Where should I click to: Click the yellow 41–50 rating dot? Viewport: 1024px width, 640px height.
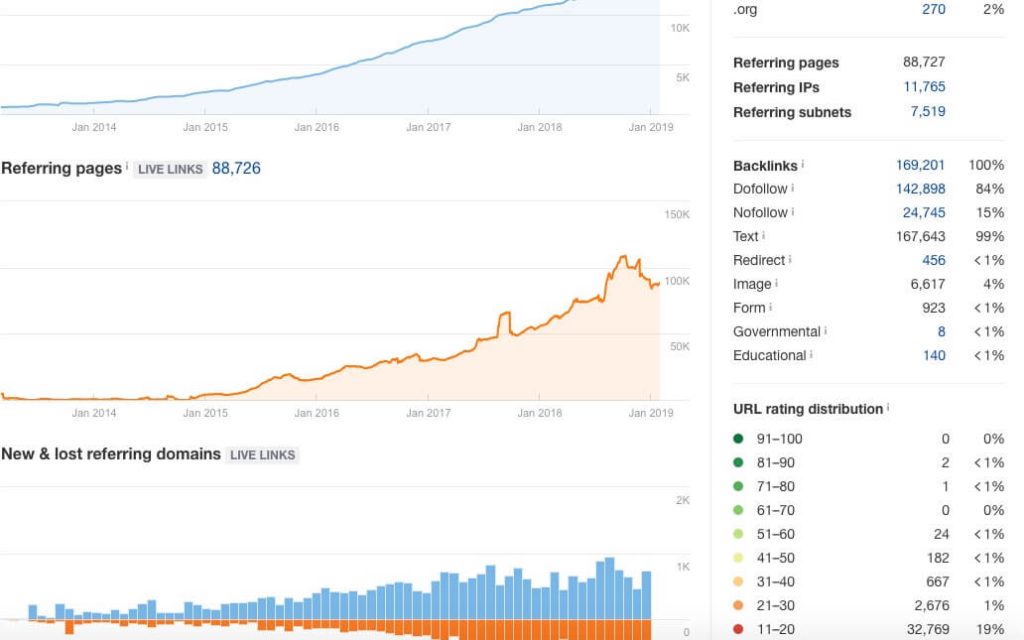tap(739, 558)
